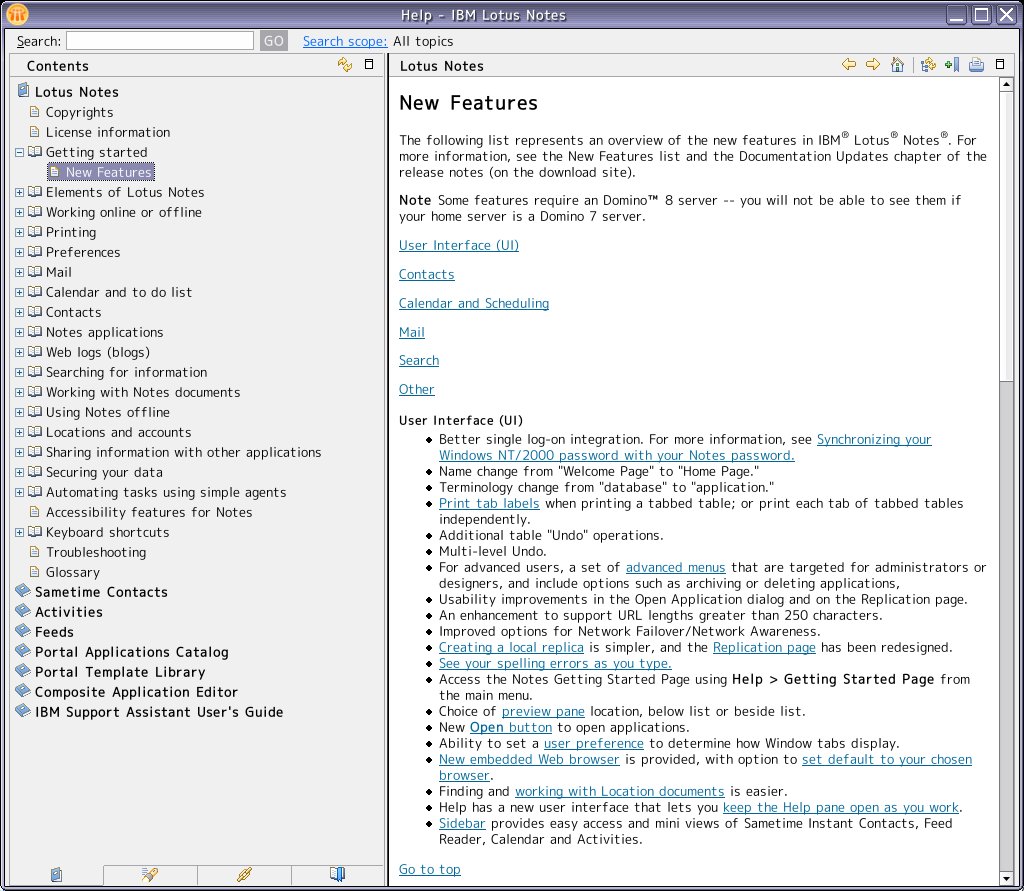
Task: Print the New Features help page
Action: click(x=976, y=65)
